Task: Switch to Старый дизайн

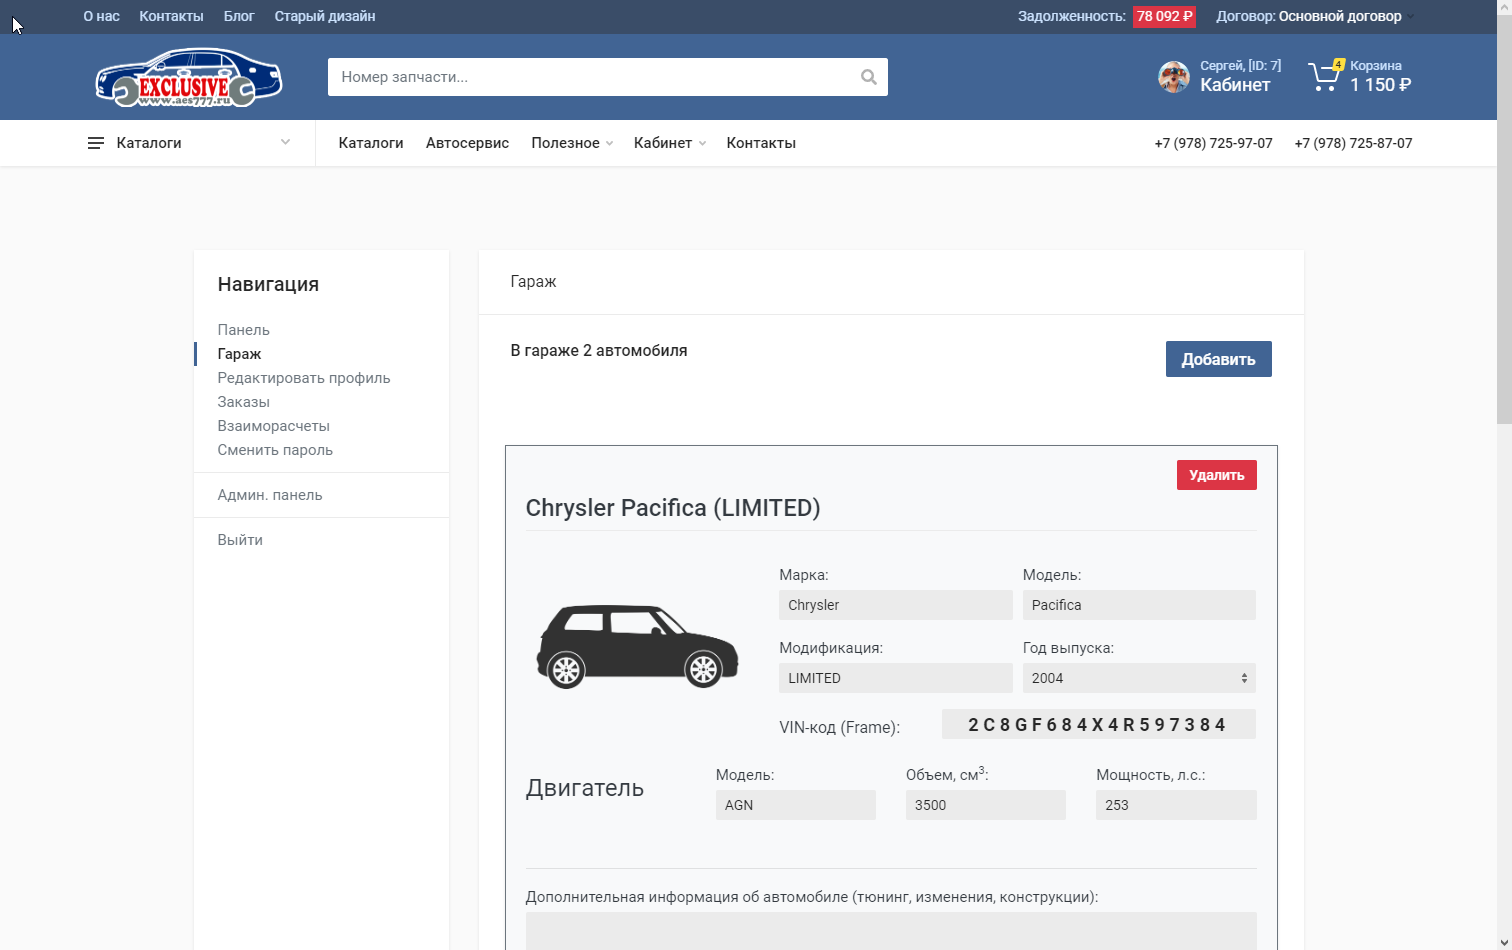Action: 325,16
